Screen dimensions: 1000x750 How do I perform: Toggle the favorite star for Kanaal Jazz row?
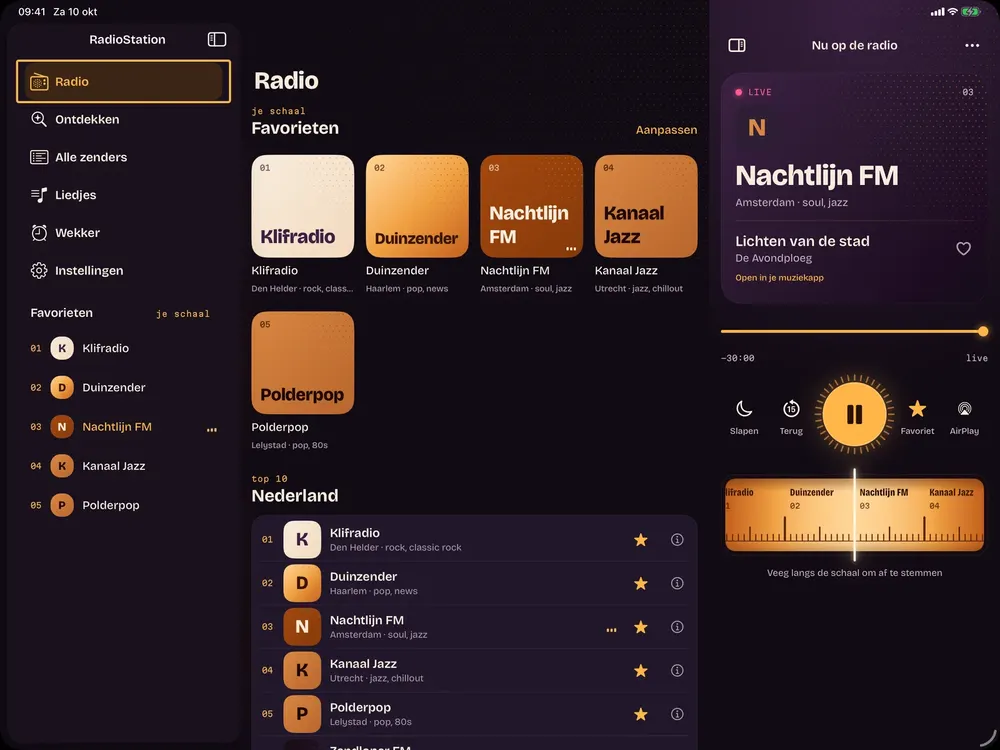point(640,670)
